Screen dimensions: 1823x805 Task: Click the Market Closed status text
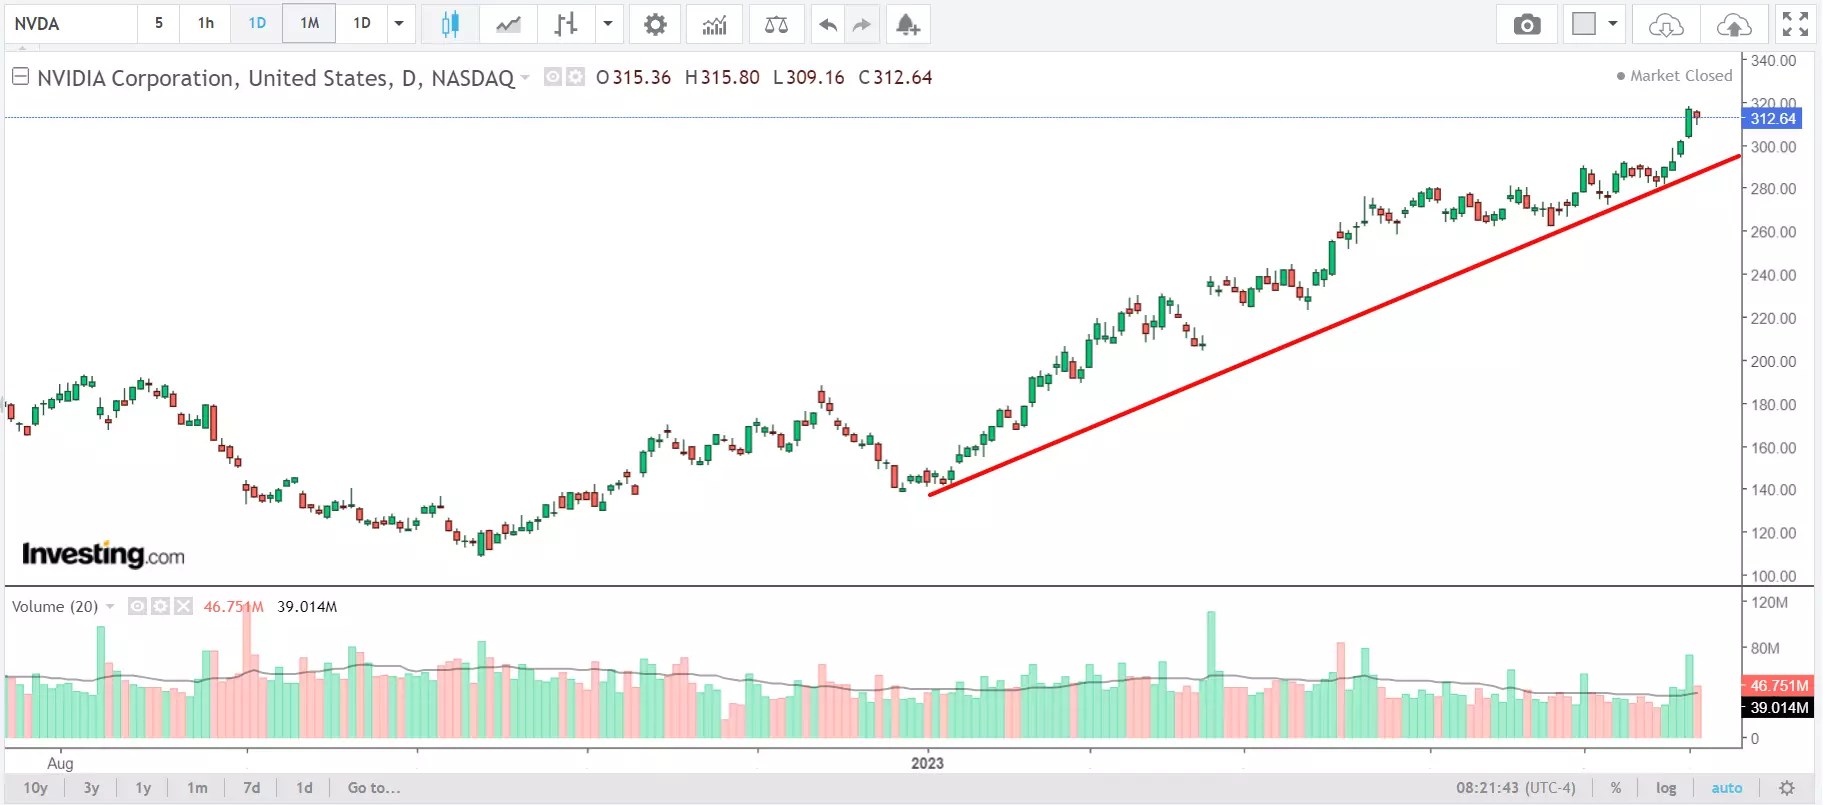(1675, 76)
